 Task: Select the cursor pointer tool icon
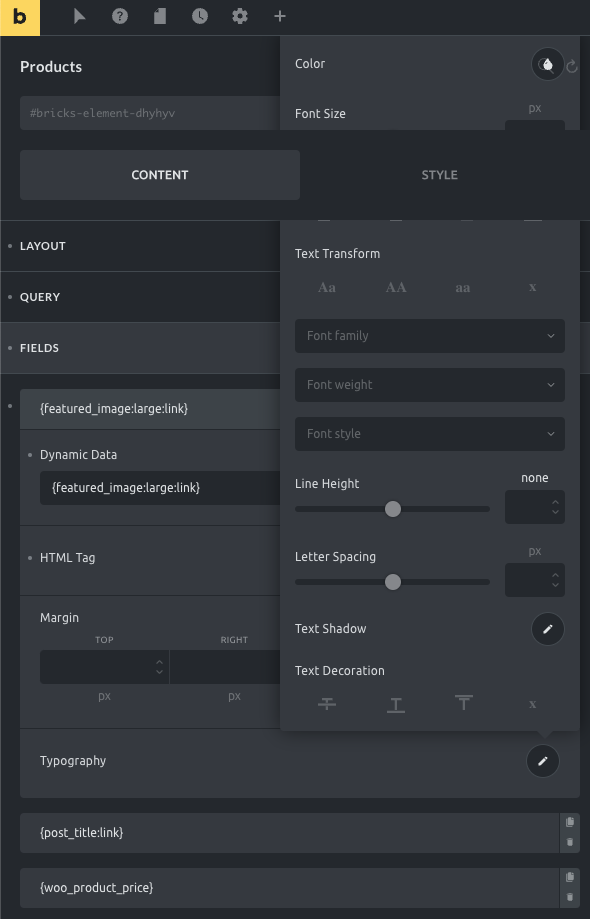tap(80, 16)
